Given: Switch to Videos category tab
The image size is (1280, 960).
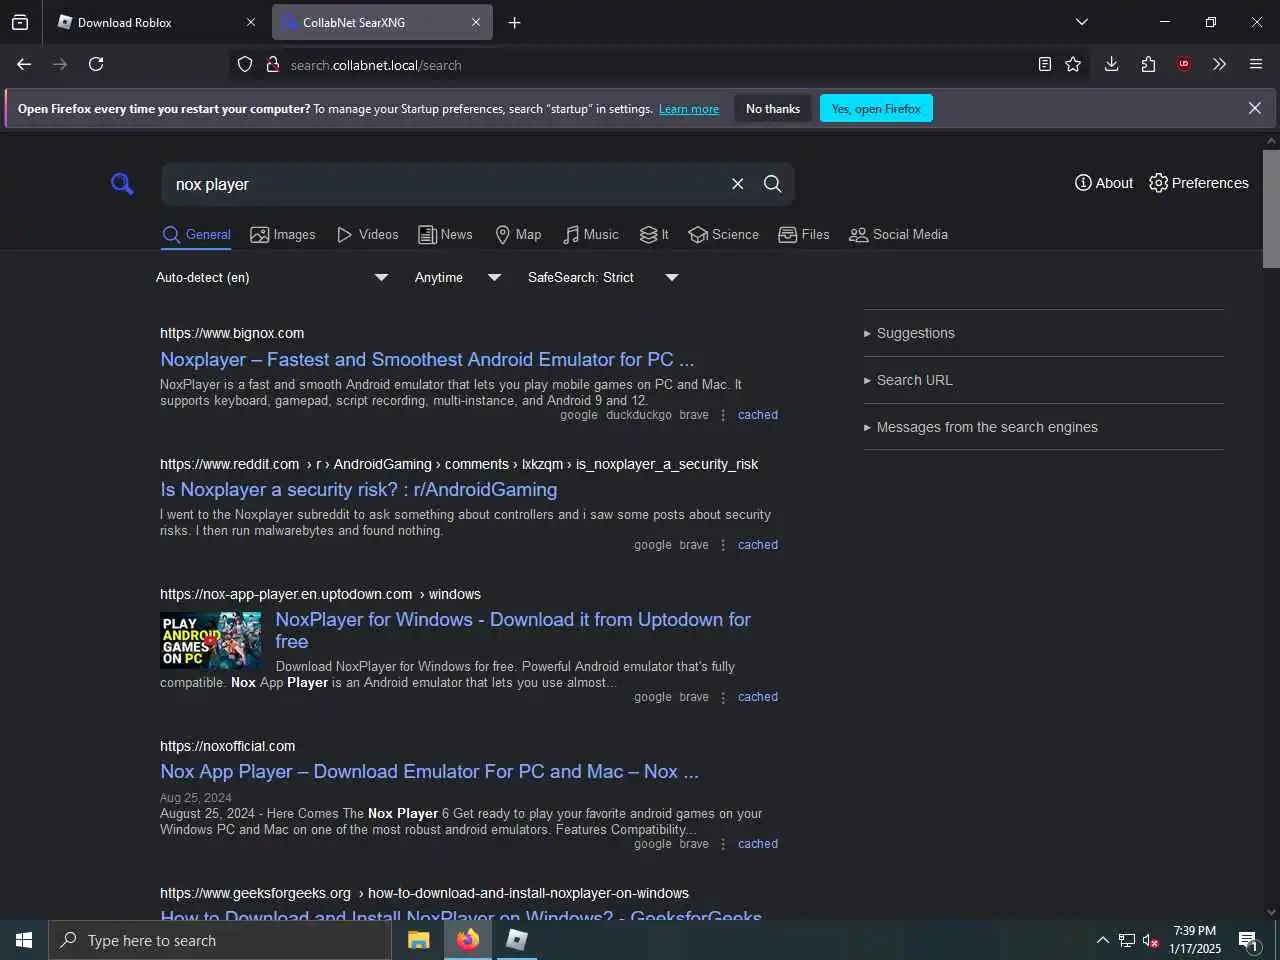Looking at the screenshot, I should click(367, 234).
